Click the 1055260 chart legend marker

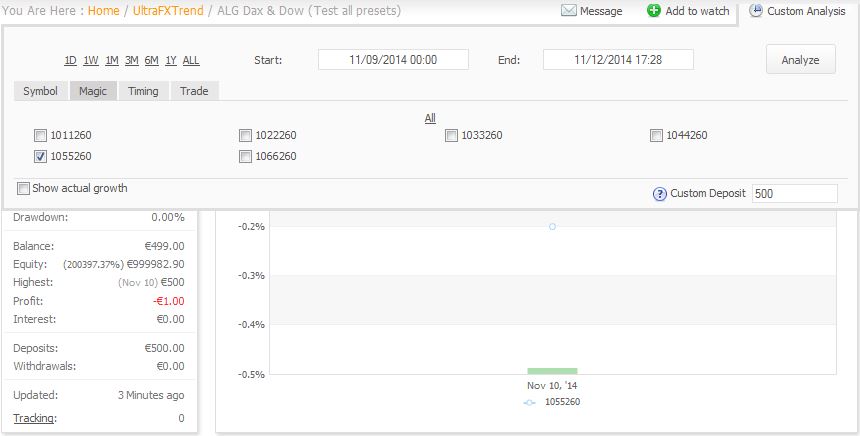[530, 402]
